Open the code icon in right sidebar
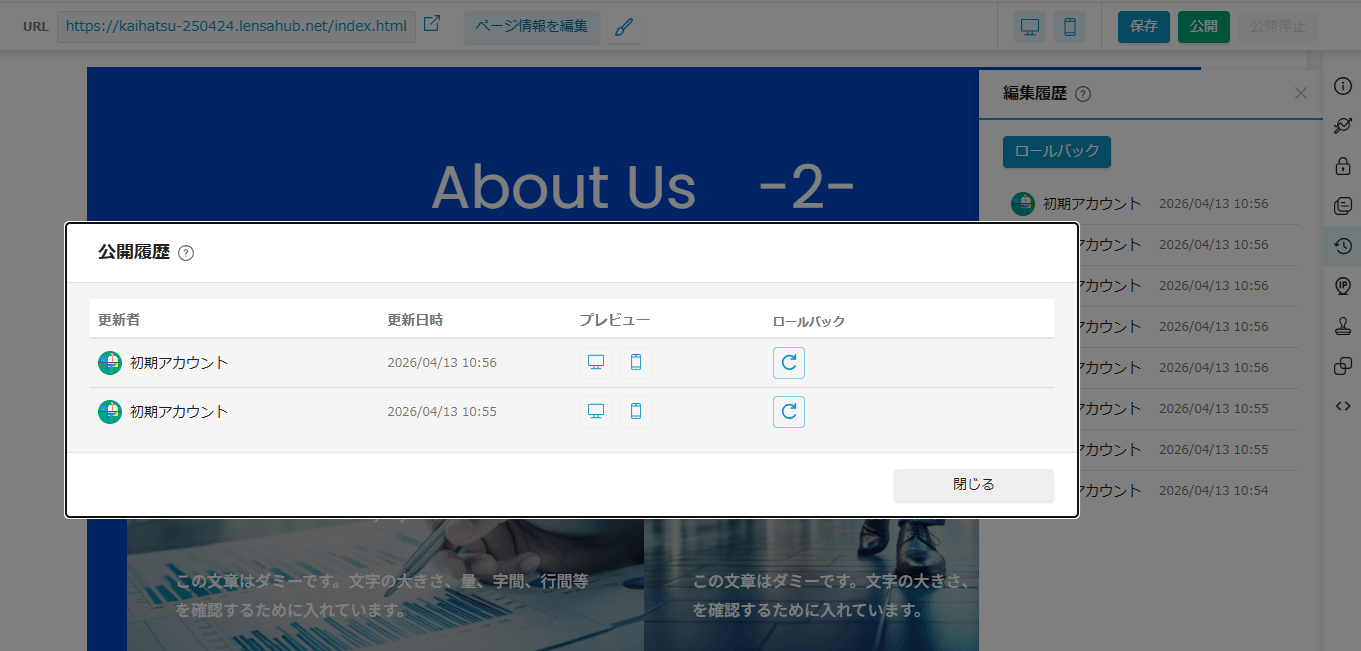 click(1343, 406)
